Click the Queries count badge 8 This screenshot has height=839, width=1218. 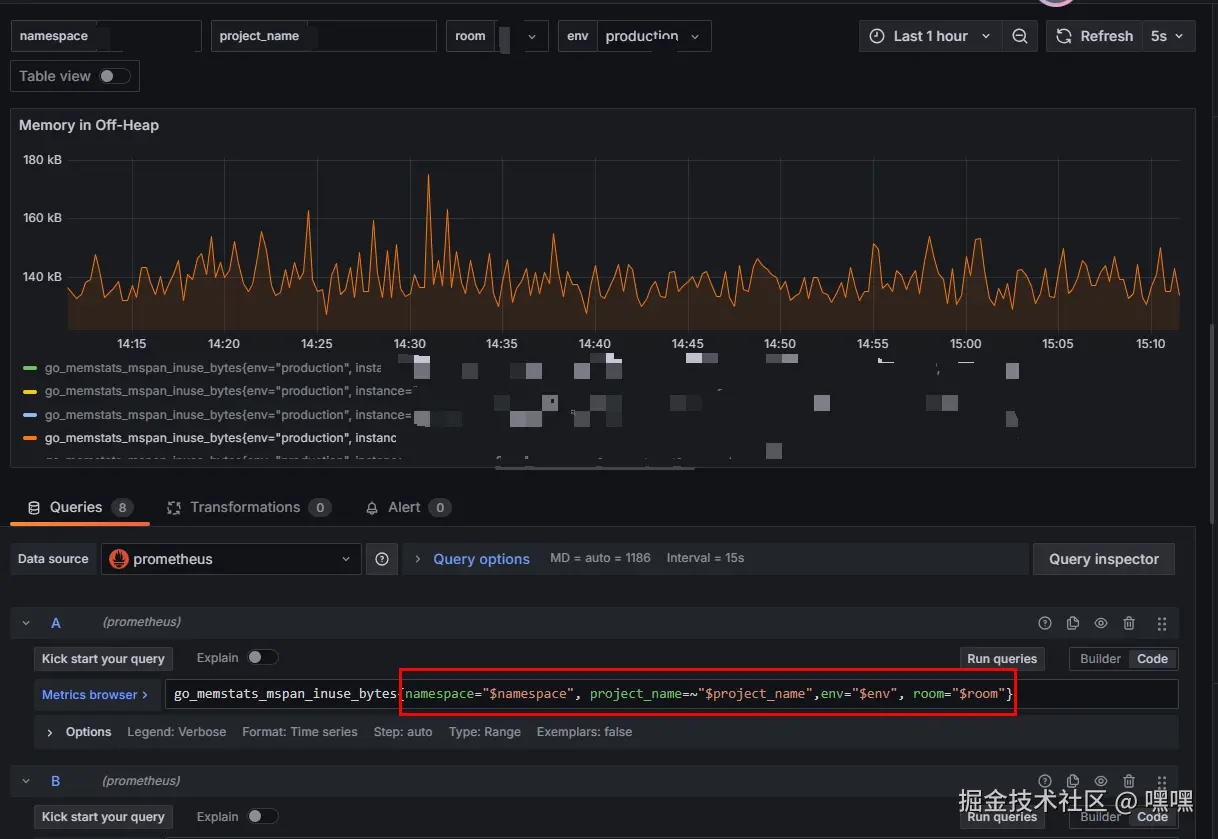click(122, 508)
